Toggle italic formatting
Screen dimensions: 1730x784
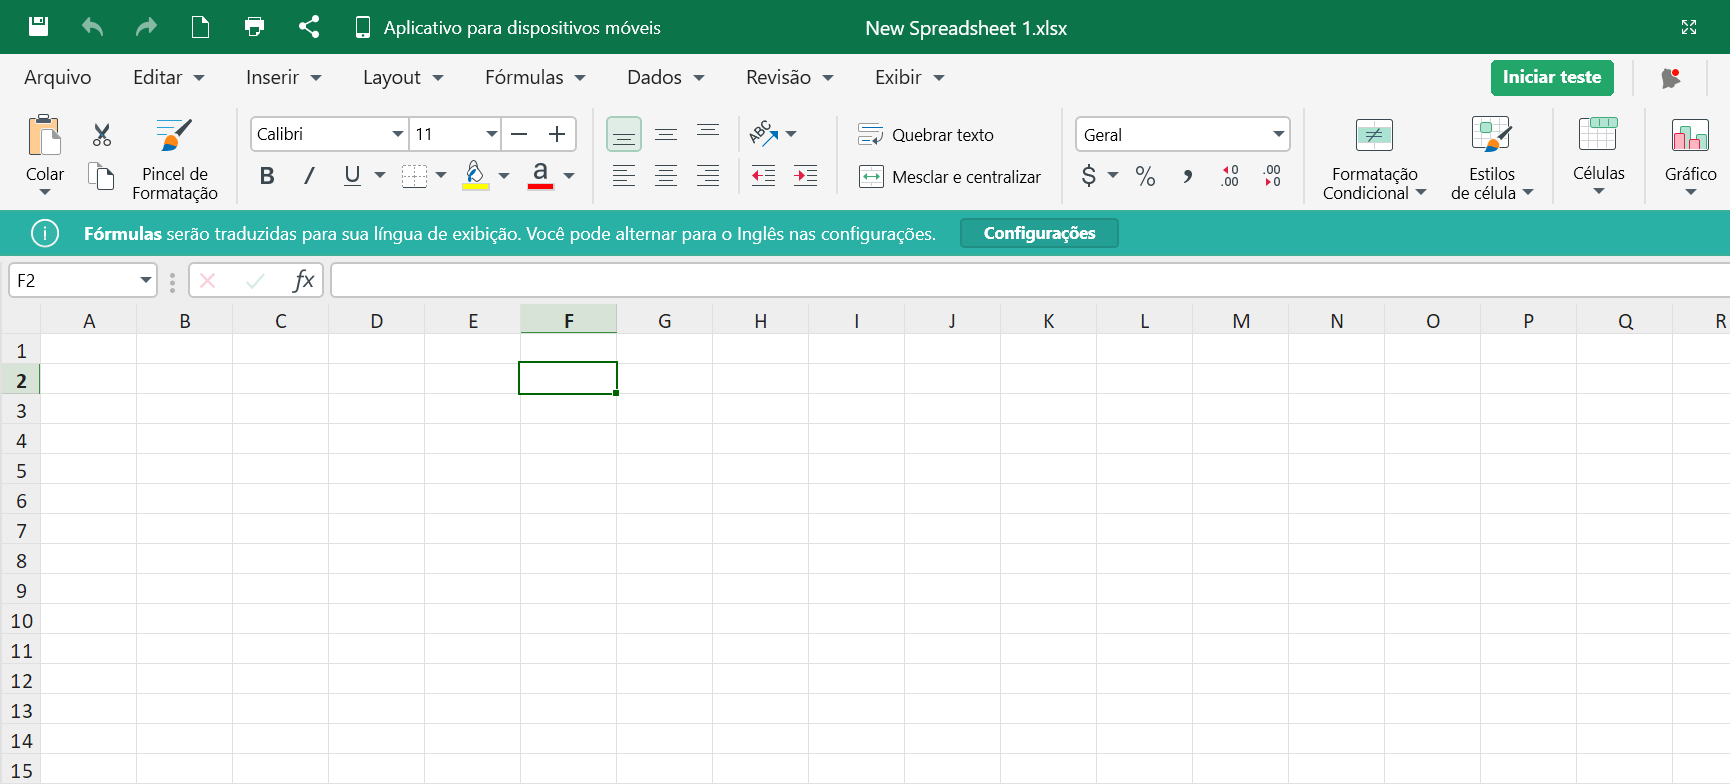pos(309,176)
